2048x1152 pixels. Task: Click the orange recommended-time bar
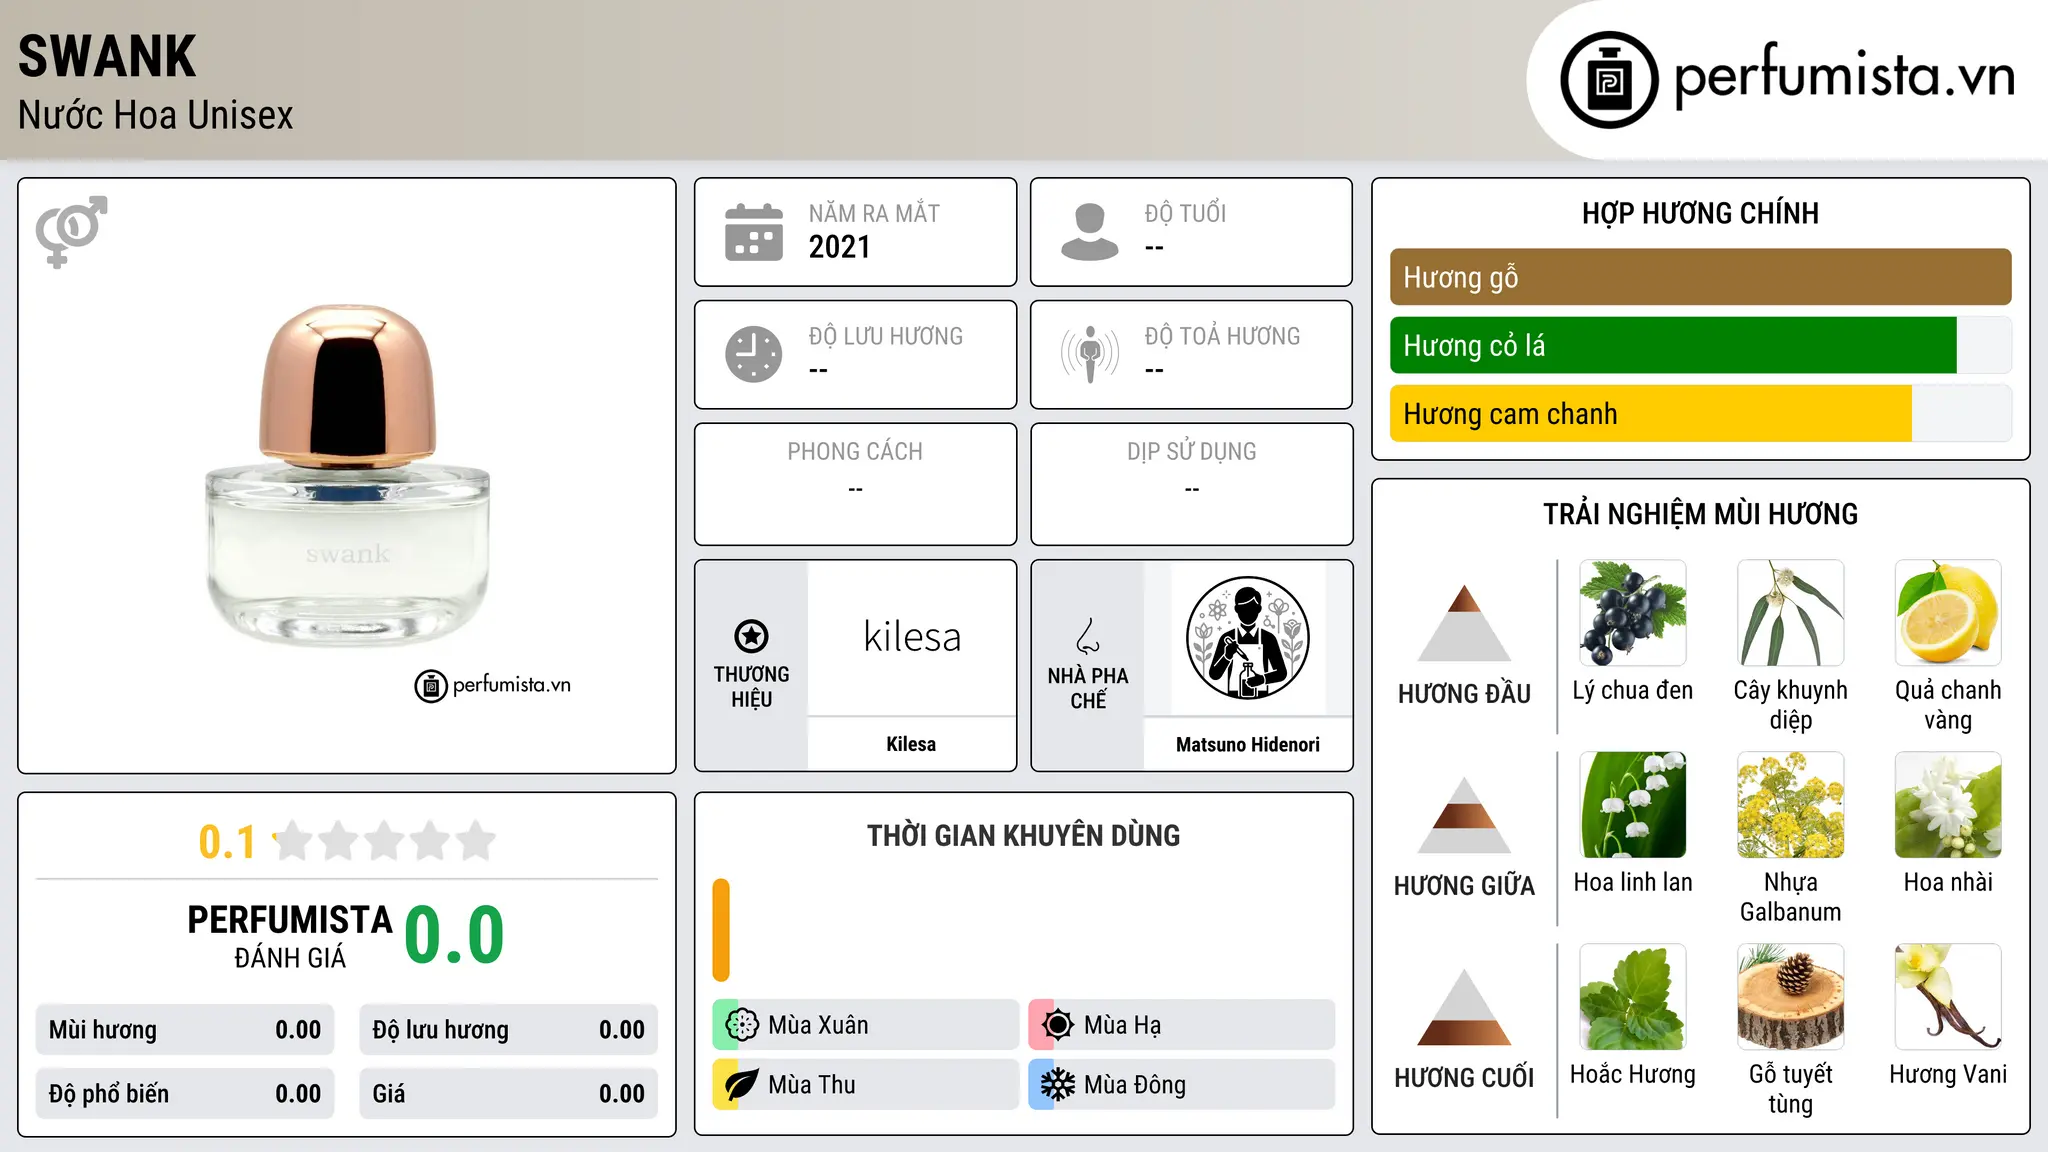point(721,930)
